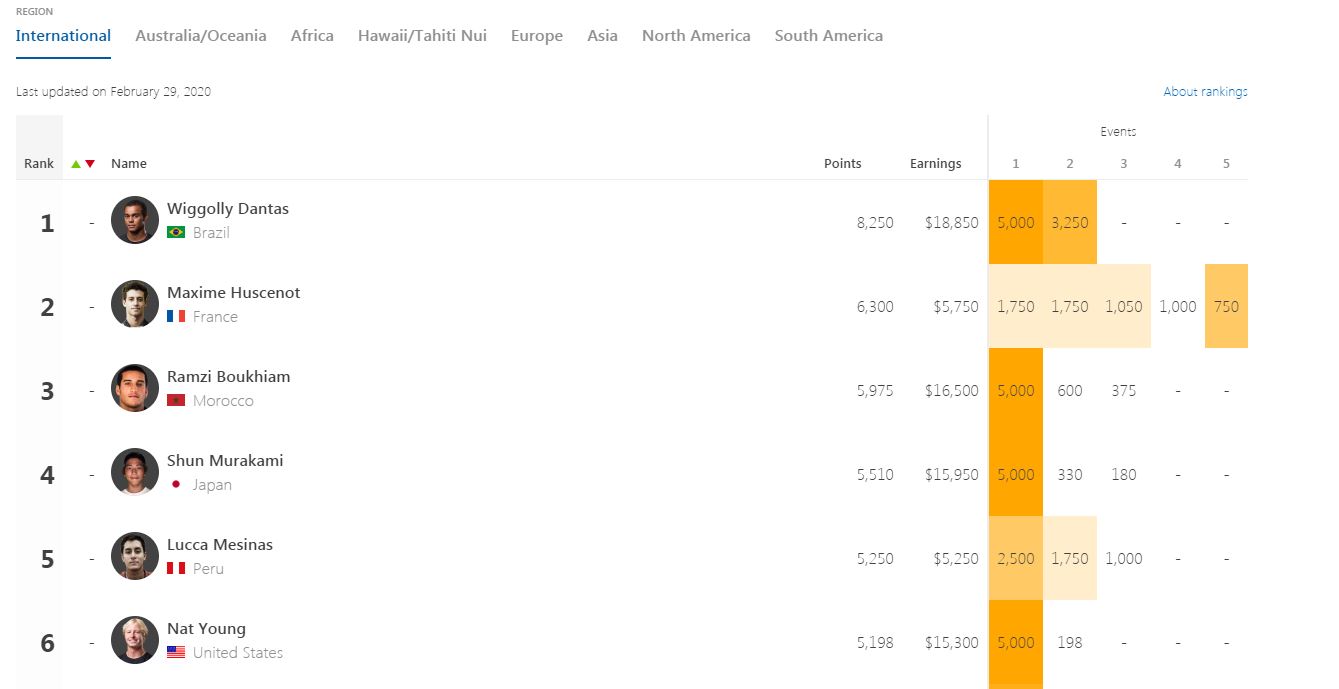Open the About rankings link
Viewport: 1339px width, 689px height.
(1205, 92)
